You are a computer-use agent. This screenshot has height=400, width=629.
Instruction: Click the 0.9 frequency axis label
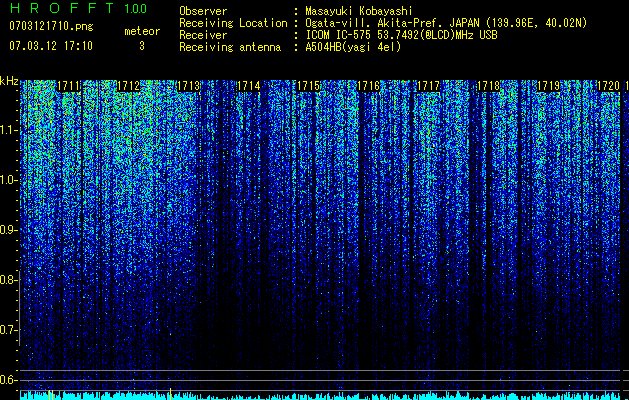(x=7, y=230)
